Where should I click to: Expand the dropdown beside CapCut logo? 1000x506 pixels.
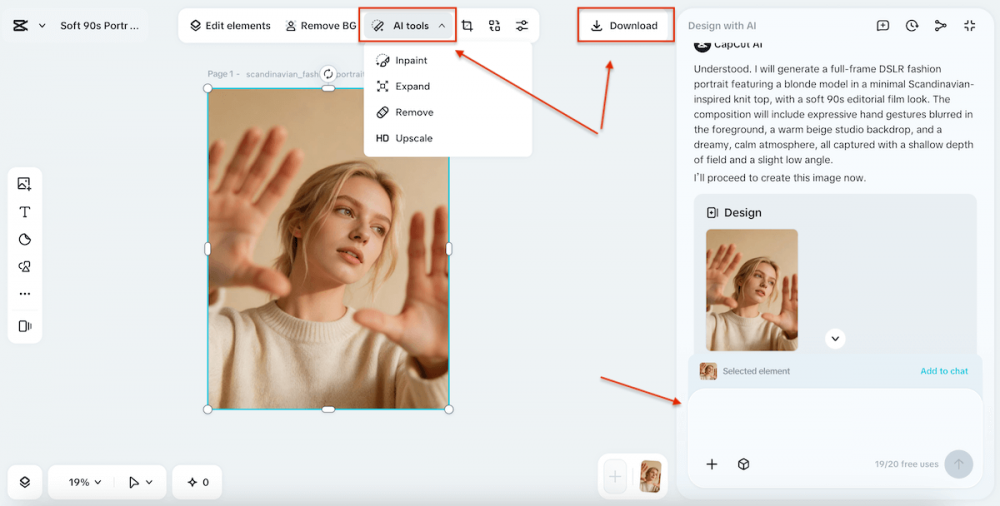42,26
